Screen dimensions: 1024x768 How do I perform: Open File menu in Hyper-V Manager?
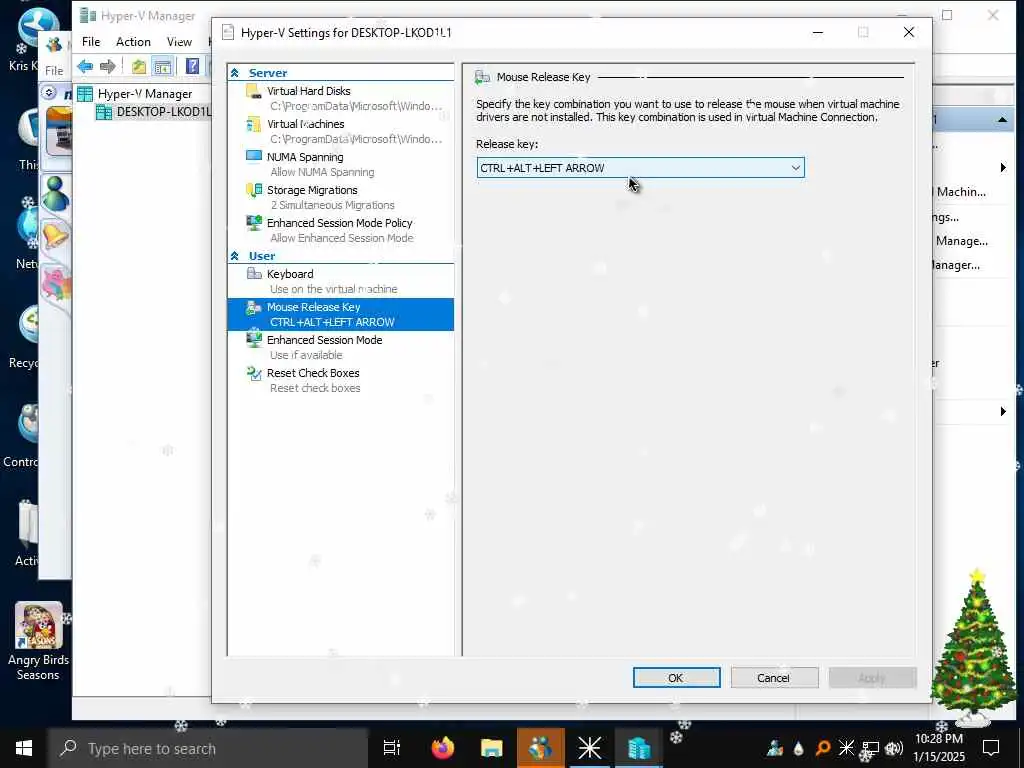click(x=91, y=42)
